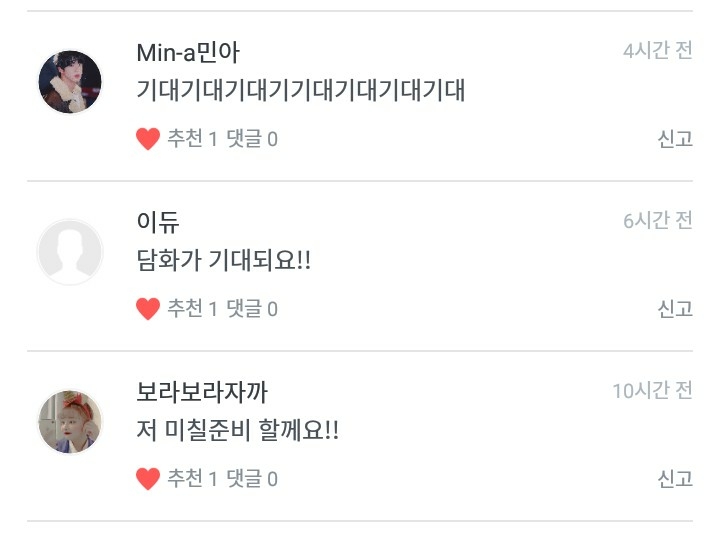Recommend 보라보라자까's comment via 추천

[x=192, y=480]
